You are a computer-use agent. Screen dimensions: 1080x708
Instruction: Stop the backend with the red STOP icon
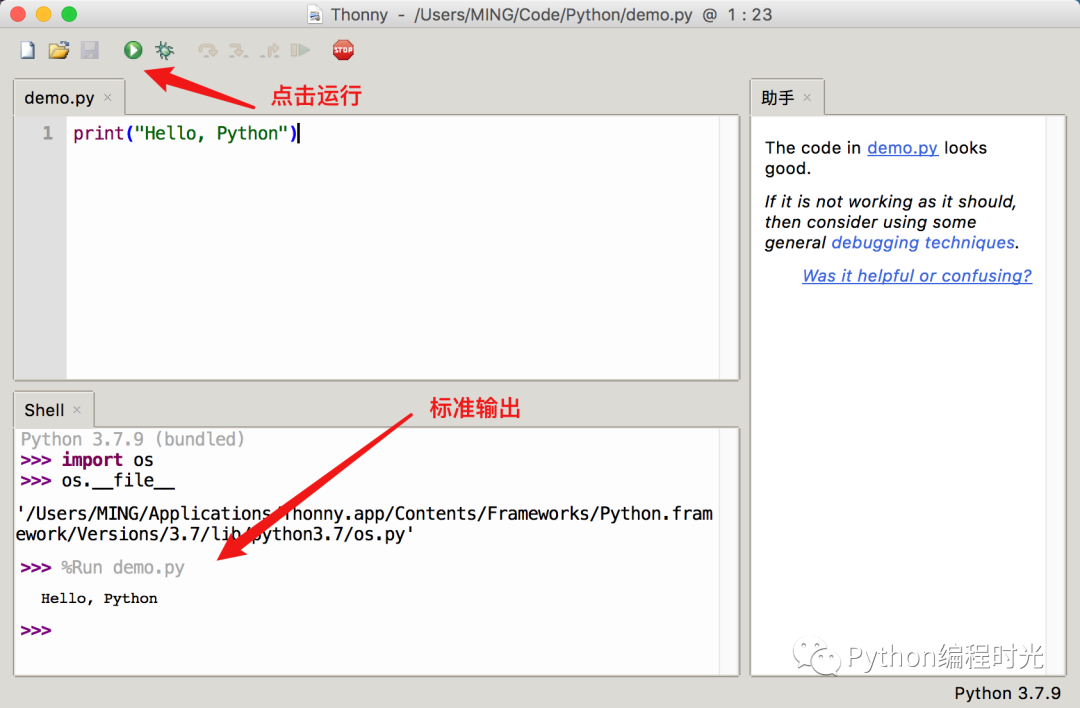point(343,50)
